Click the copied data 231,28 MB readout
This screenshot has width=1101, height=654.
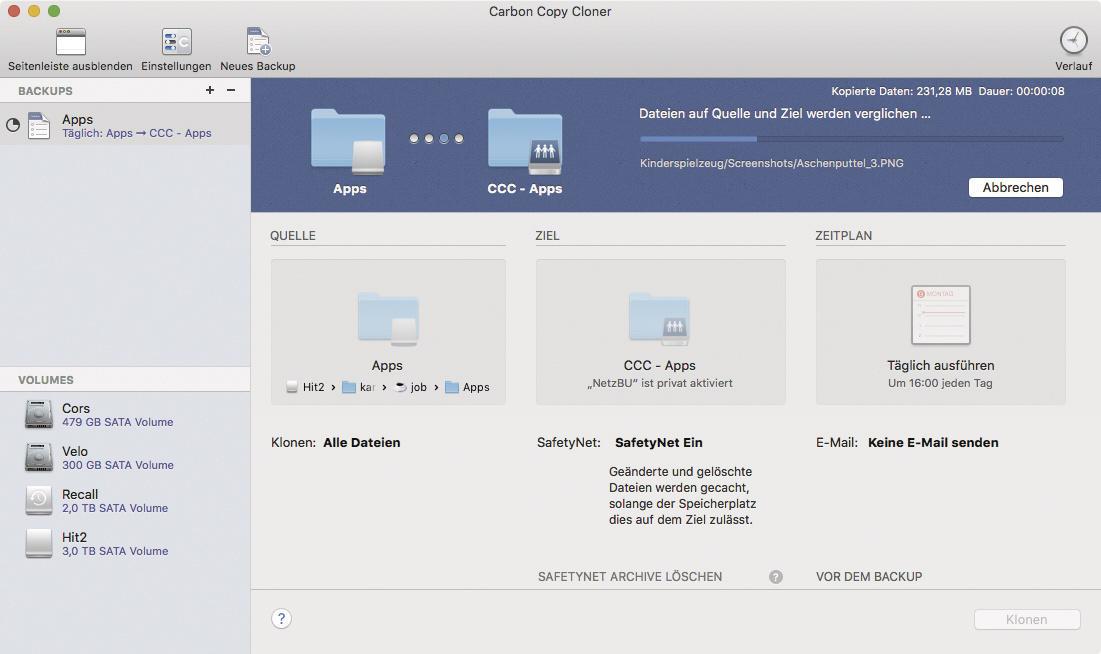tap(902, 91)
